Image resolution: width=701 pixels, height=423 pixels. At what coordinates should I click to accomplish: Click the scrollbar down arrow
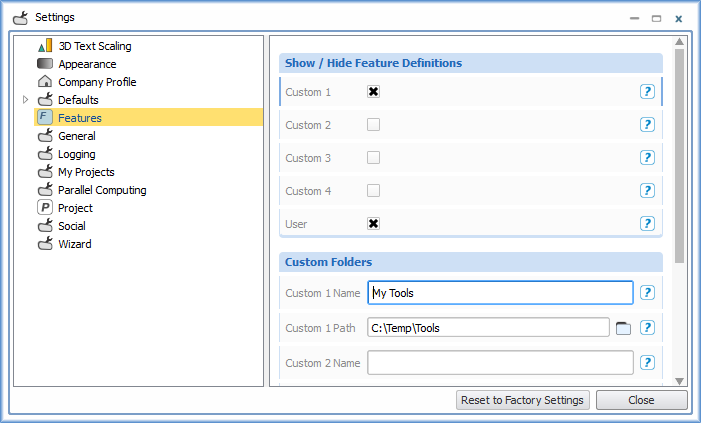[x=680, y=381]
